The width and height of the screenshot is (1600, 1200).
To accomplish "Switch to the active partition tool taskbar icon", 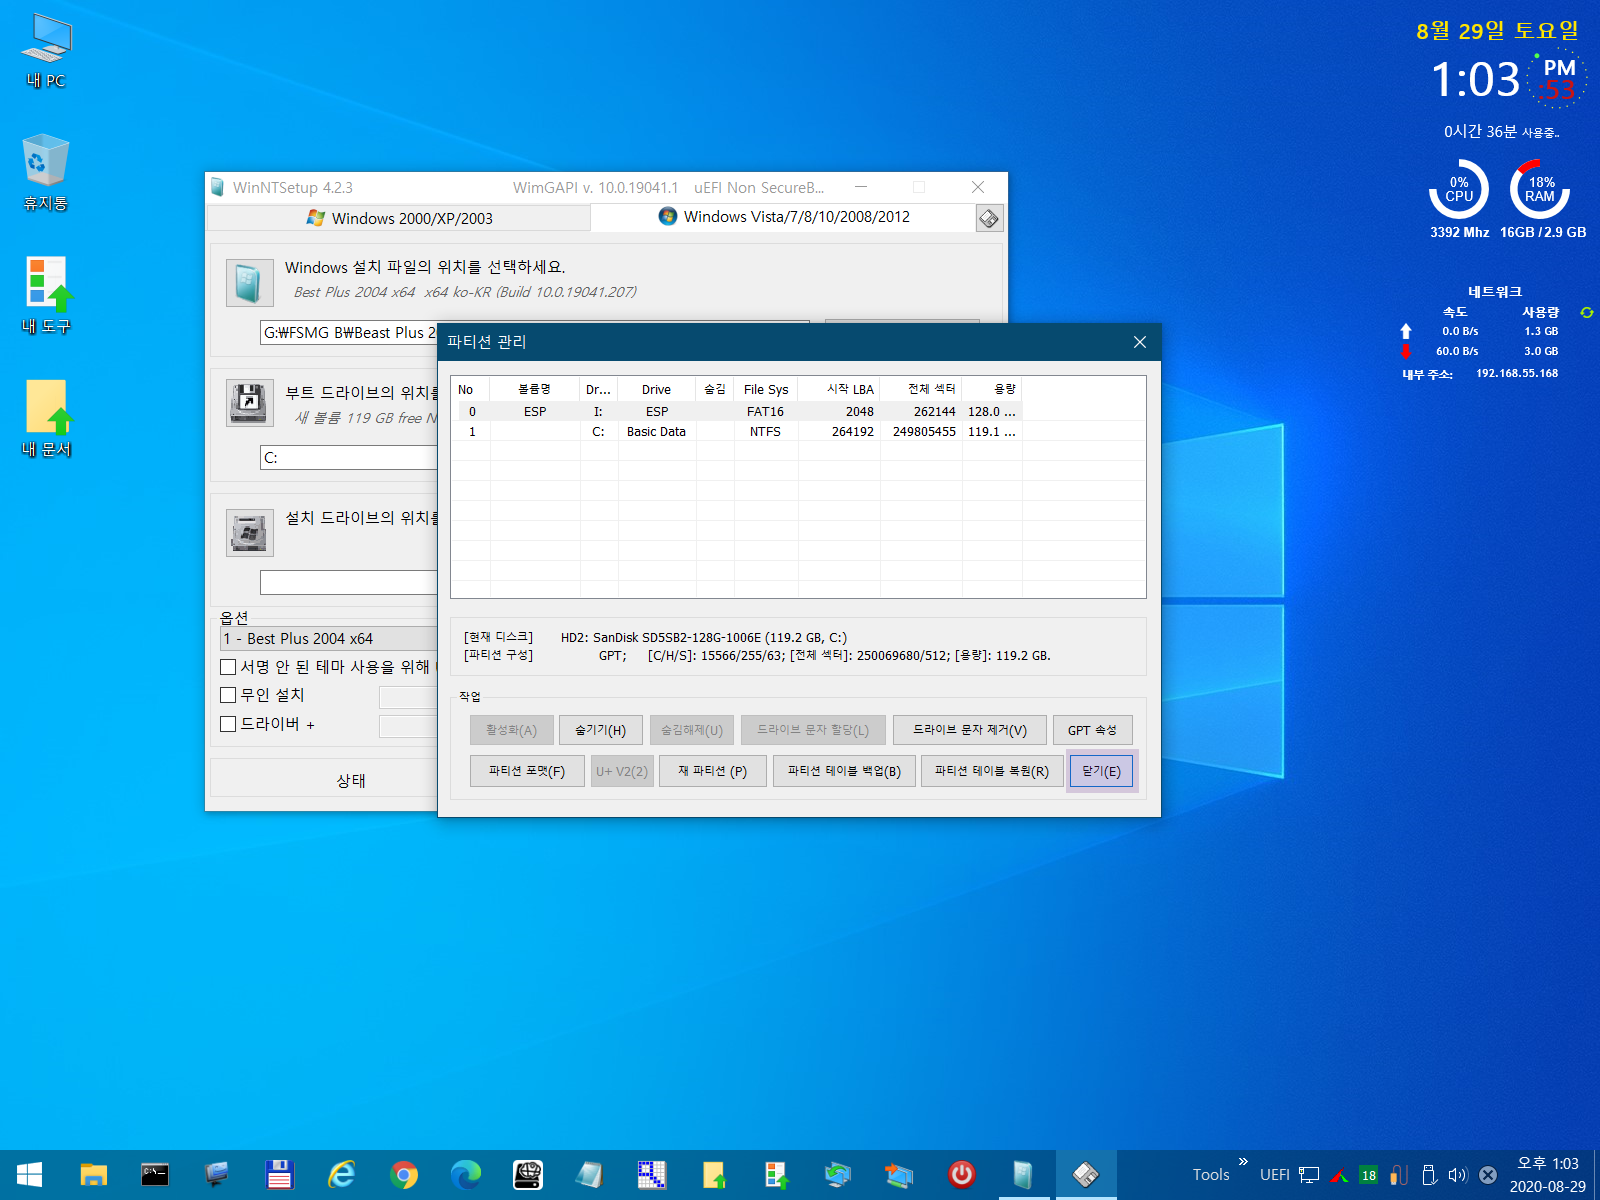I will tap(1085, 1175).
